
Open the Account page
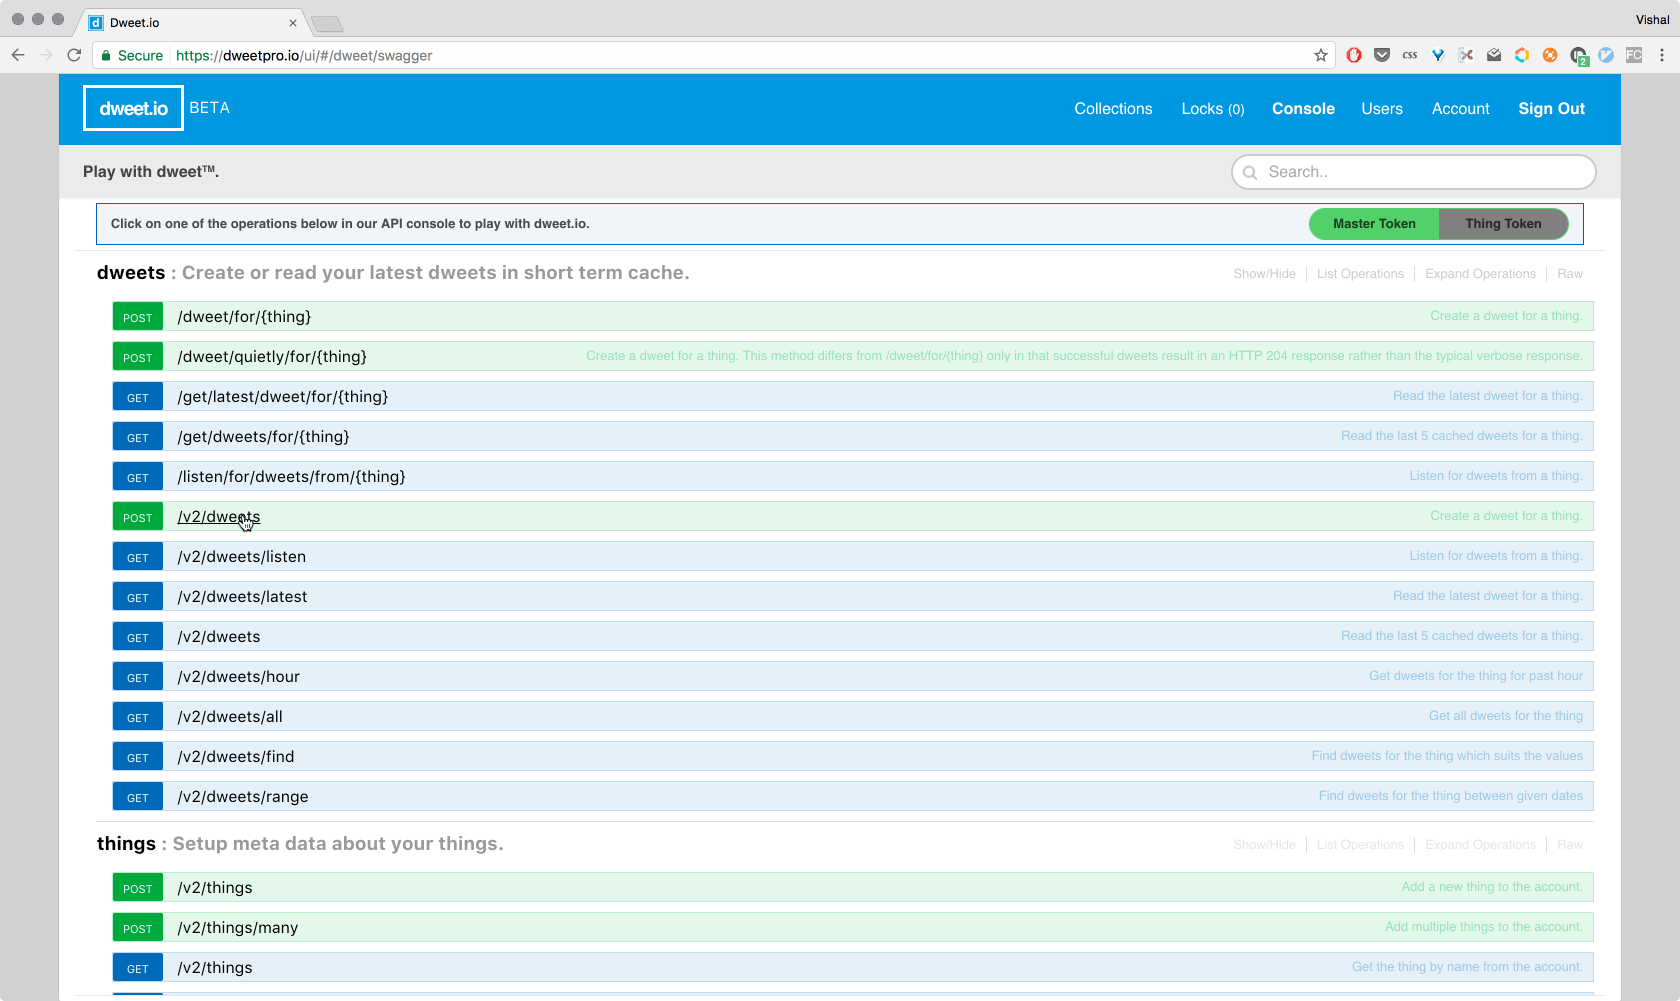[1460, 109]
